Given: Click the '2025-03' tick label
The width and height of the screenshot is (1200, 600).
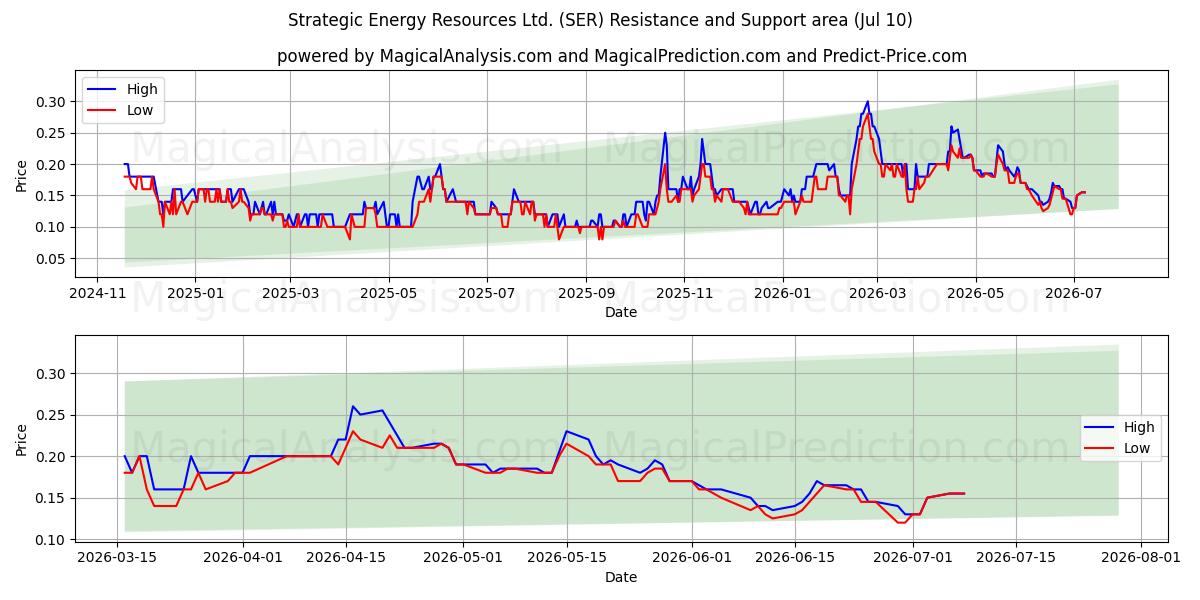Looking at the screenshot, I should pos(290,294).
